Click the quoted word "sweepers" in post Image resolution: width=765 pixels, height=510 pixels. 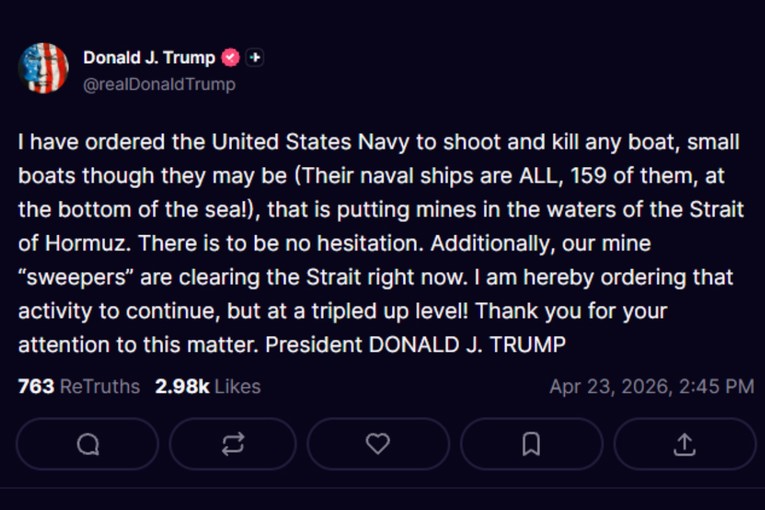coord(69,278)
